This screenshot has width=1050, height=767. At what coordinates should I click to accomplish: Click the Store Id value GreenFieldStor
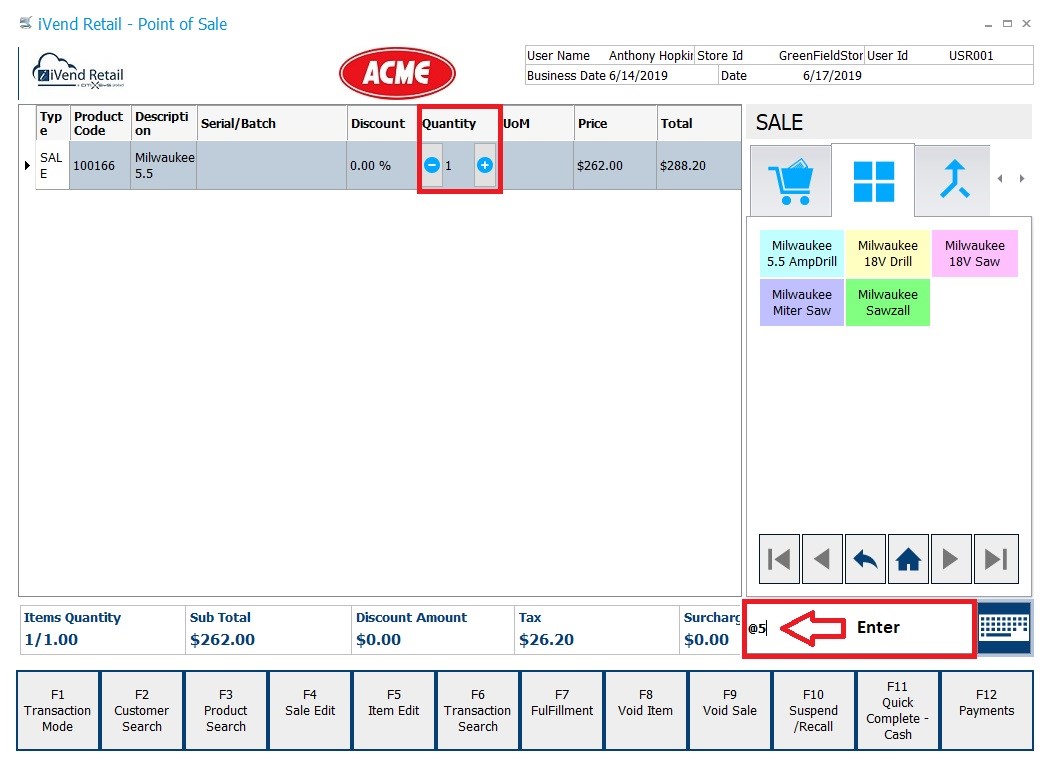pos(820,56)
